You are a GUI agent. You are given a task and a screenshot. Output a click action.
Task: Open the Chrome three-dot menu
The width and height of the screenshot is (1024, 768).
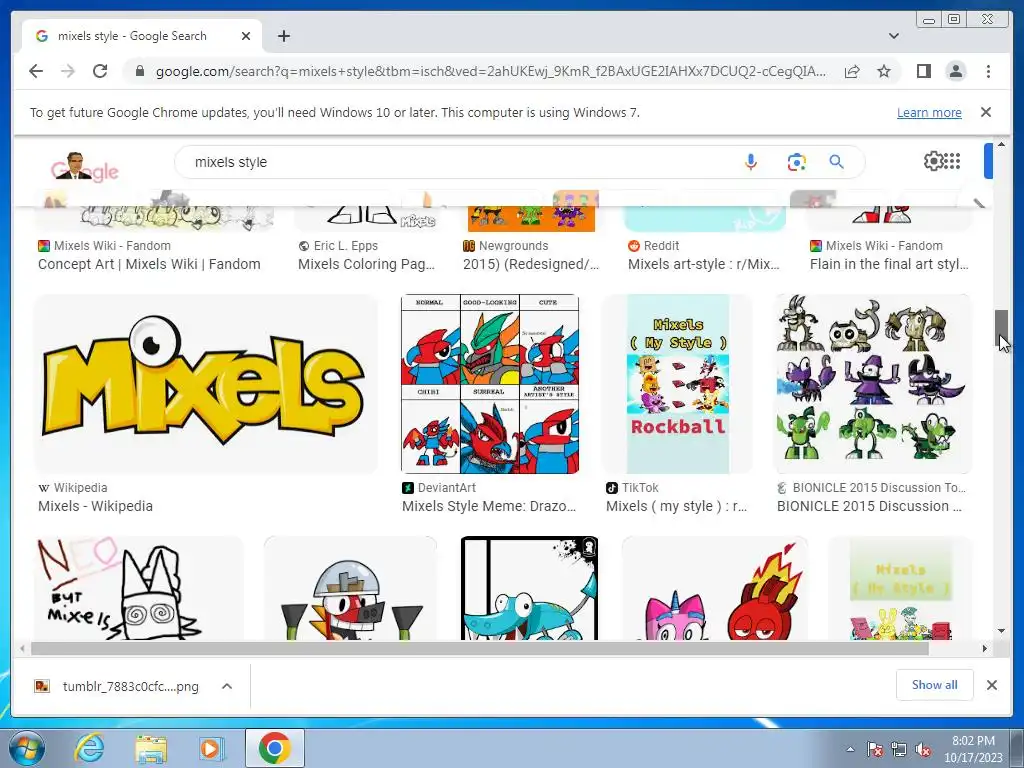(988, 71)
